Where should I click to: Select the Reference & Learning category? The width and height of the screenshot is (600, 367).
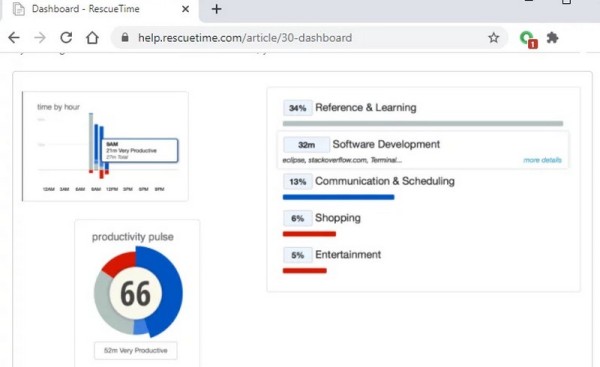pos(365,108)
